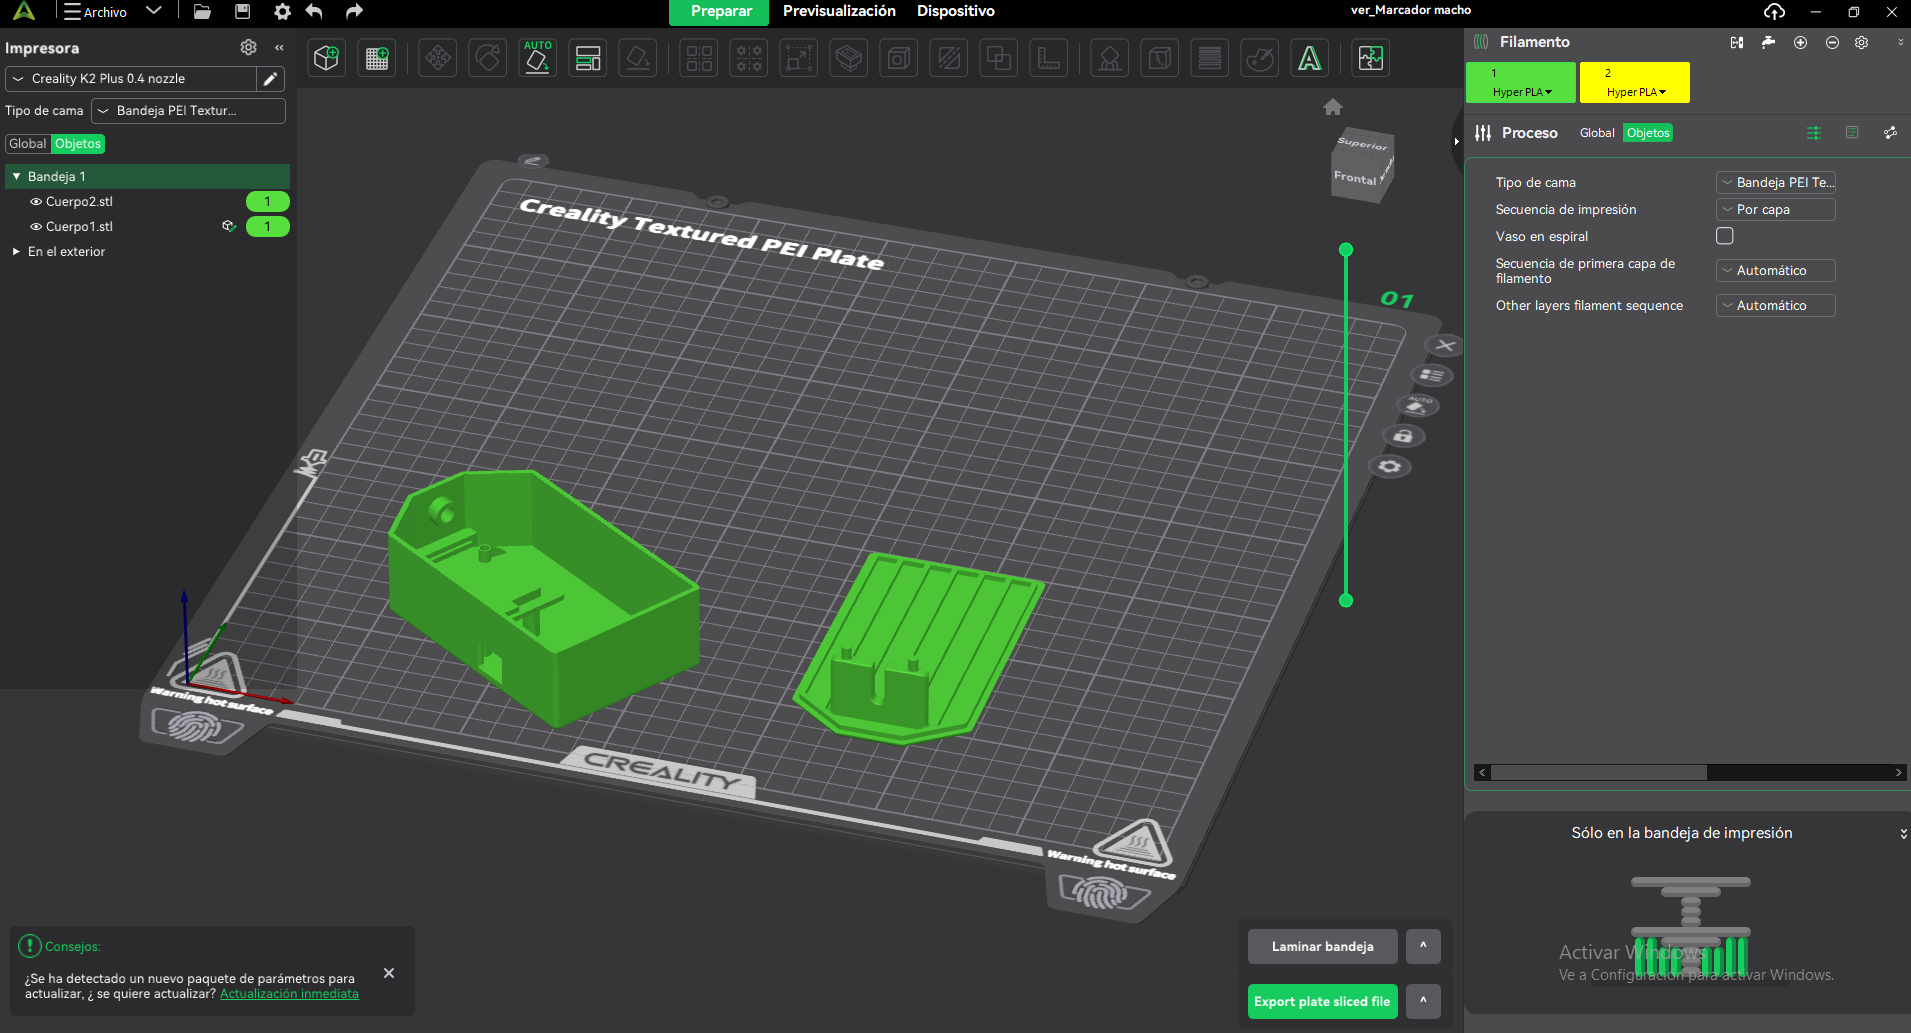
Task: Toggle the advanced settings list icon
Action: (x=1814, y=133)
